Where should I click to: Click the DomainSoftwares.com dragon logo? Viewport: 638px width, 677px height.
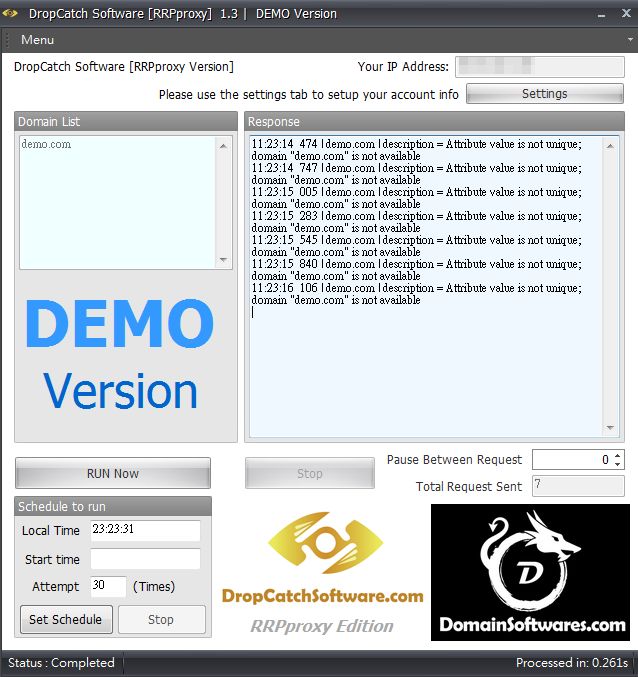pyautogui.click(x=530, y=573)
